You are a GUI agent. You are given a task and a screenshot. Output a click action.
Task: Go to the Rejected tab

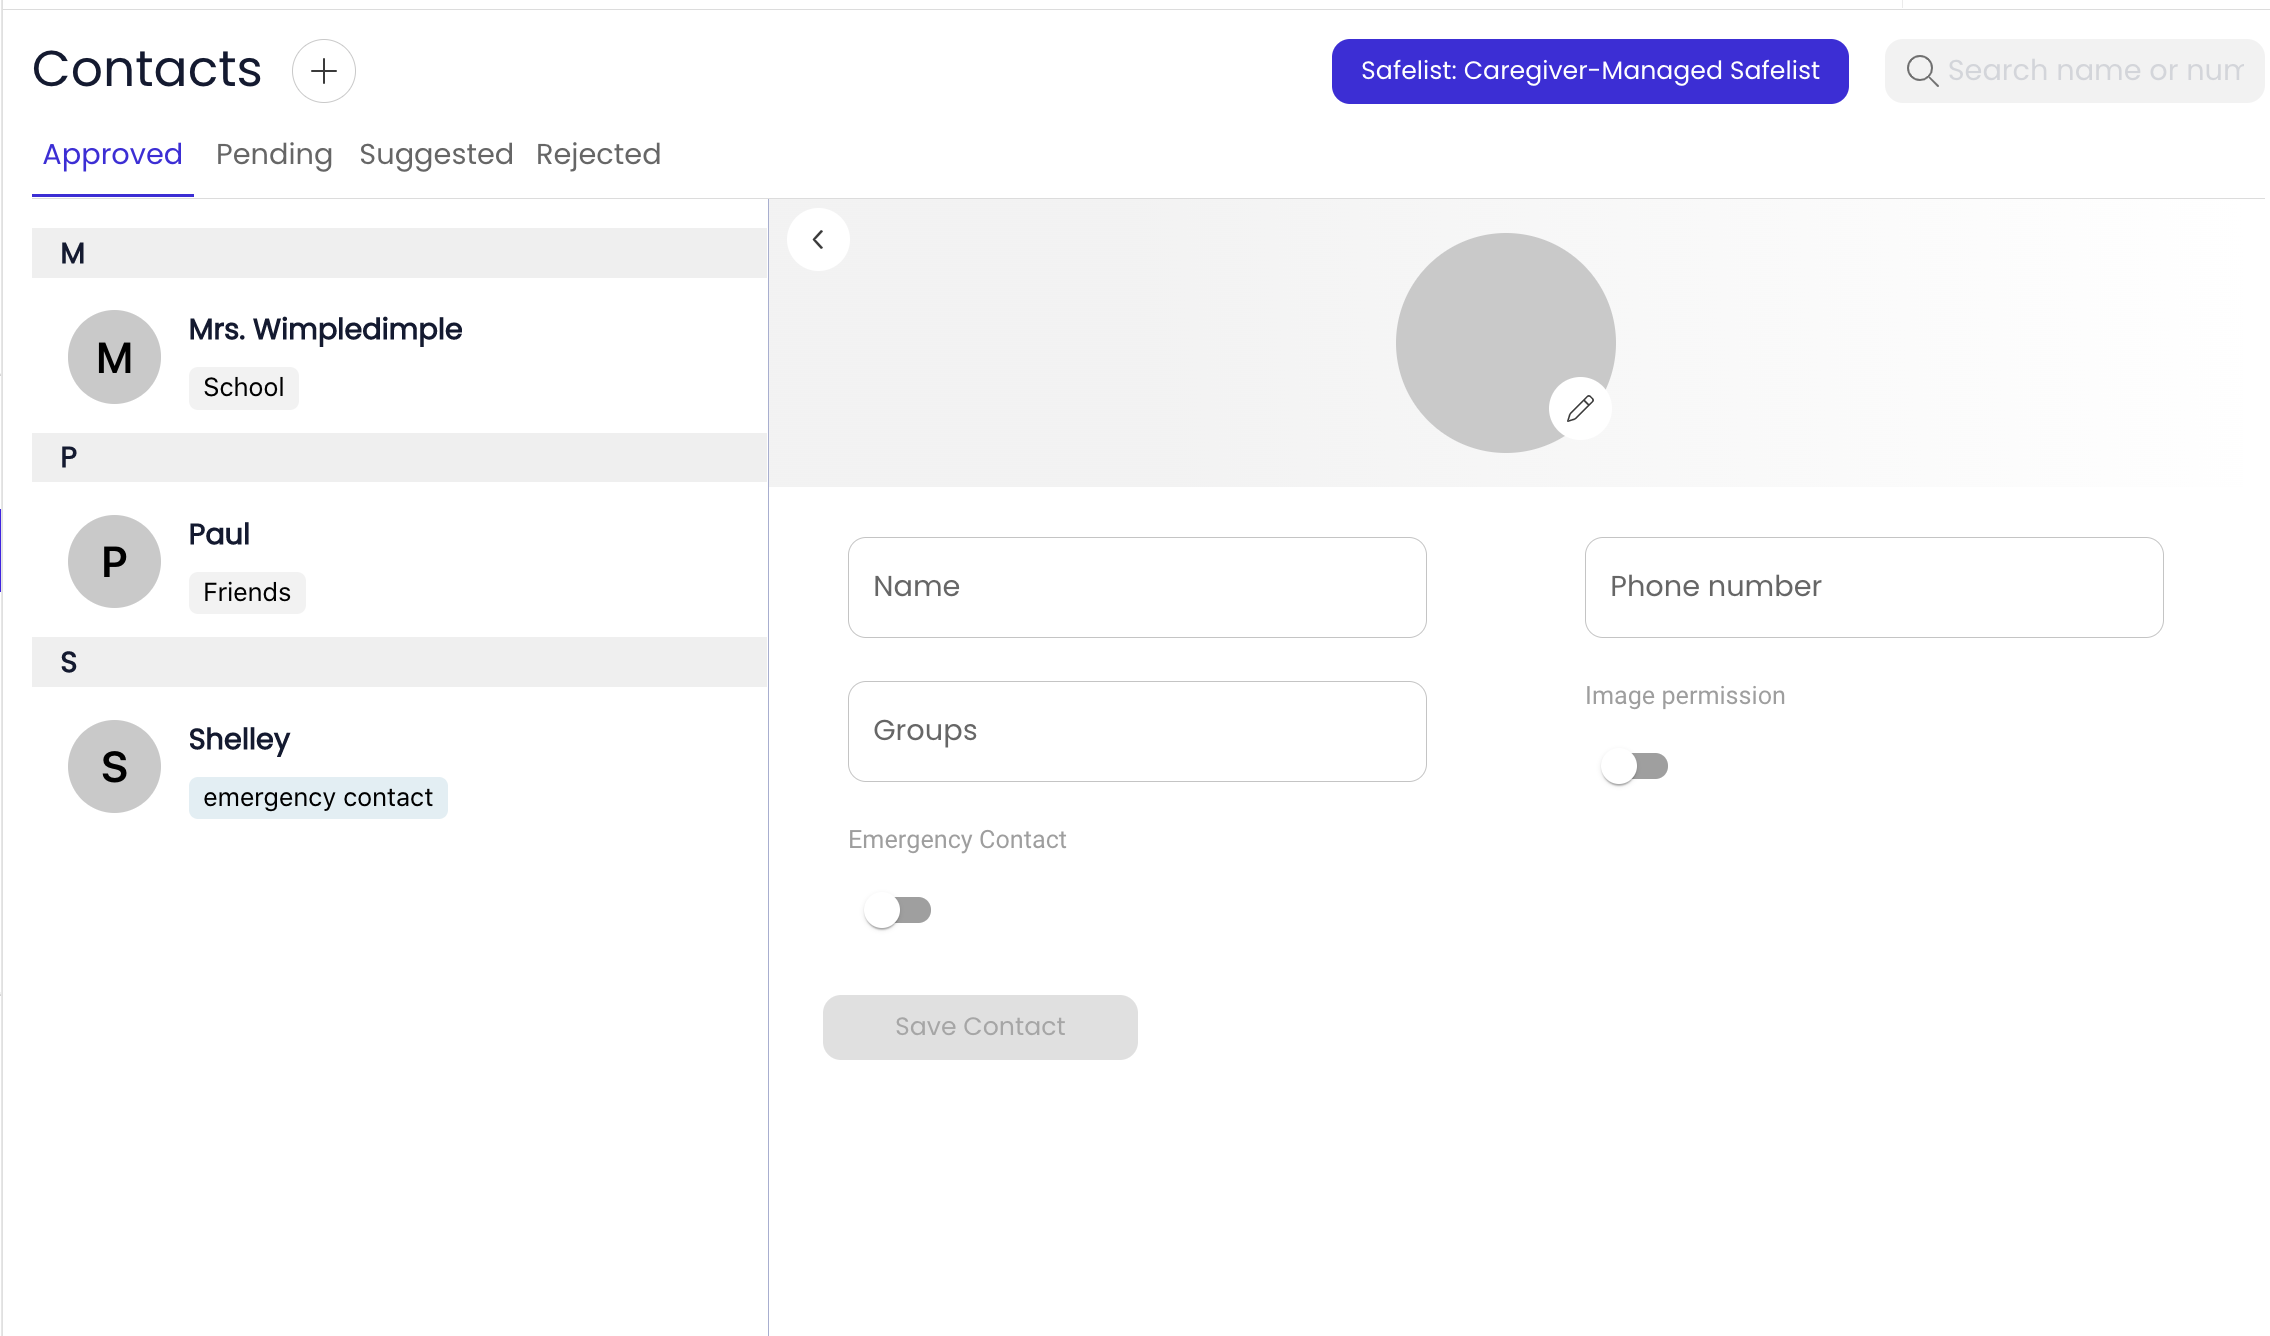click(x=598, y=155)
